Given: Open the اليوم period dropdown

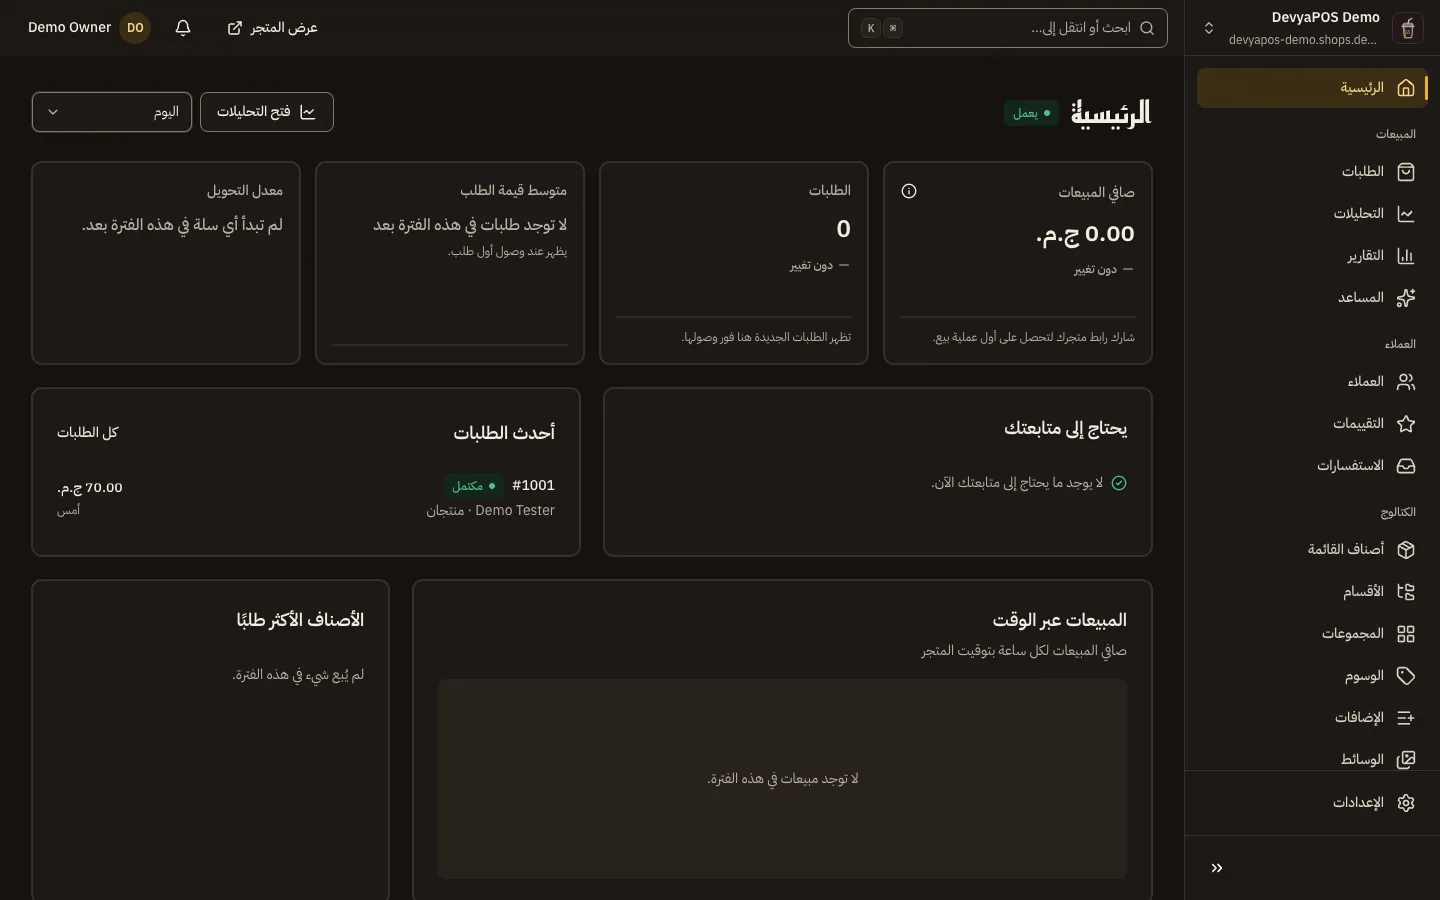Looking at the screenshot, I should tap(112, 112).
